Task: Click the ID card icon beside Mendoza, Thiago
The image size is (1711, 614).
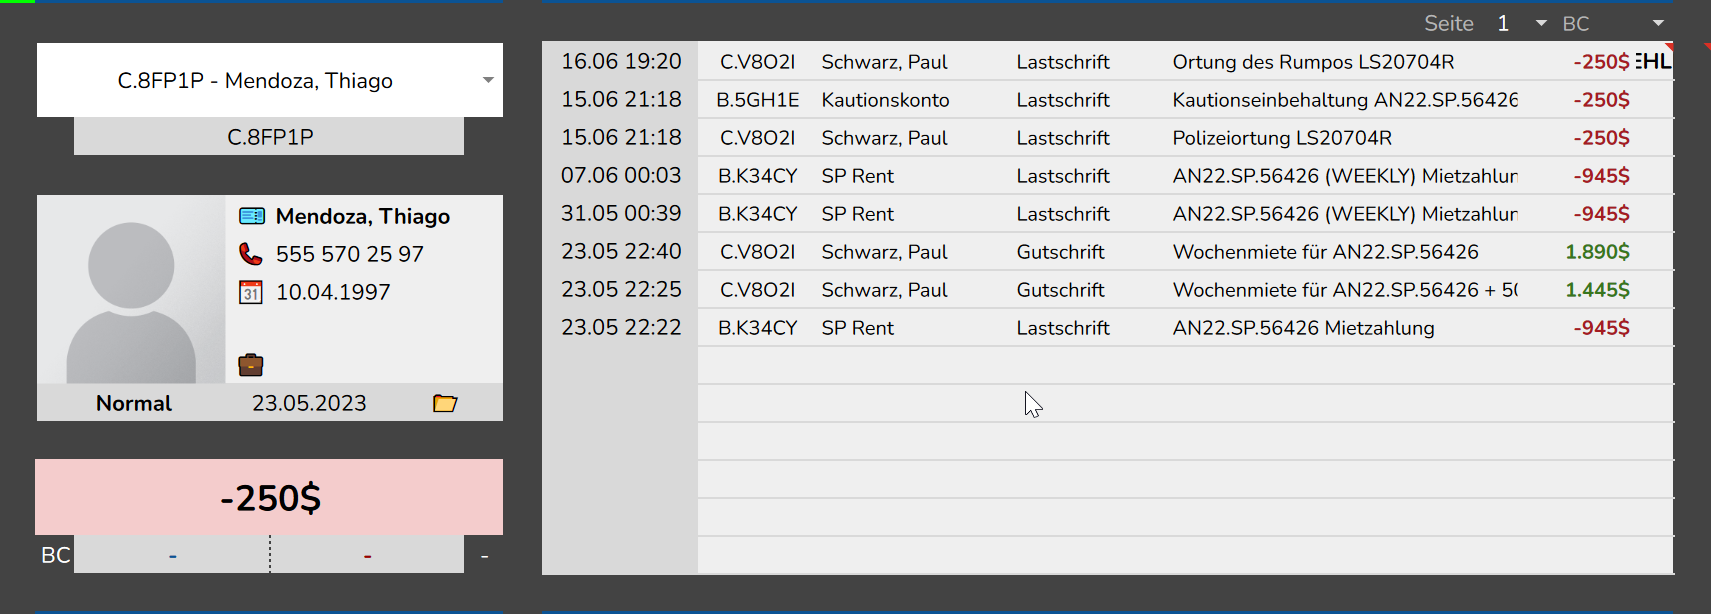Action: pyautogui.click(x=252, y=216)
